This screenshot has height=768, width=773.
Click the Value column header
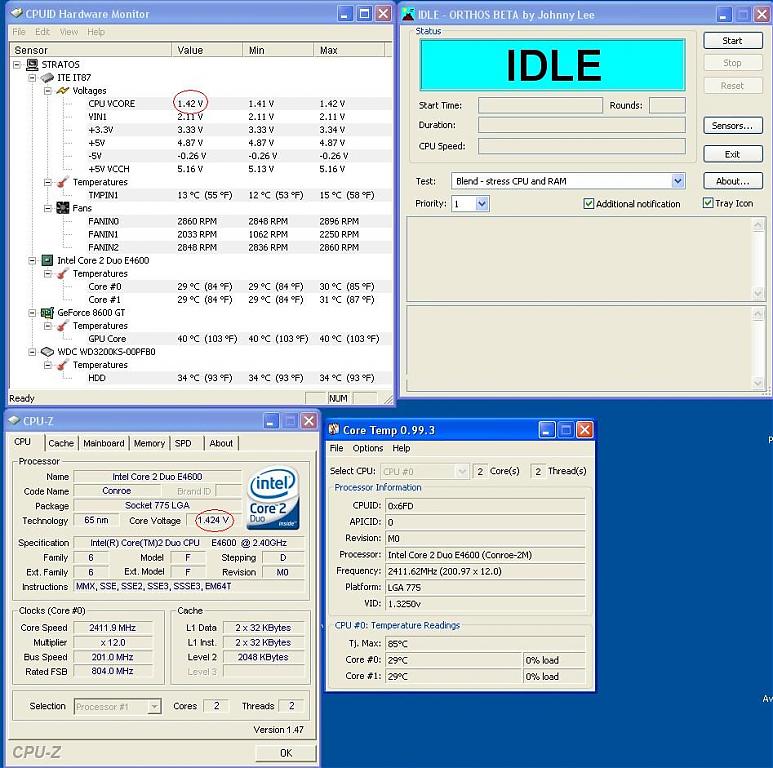pyautogui.click(x=207, y=50)
